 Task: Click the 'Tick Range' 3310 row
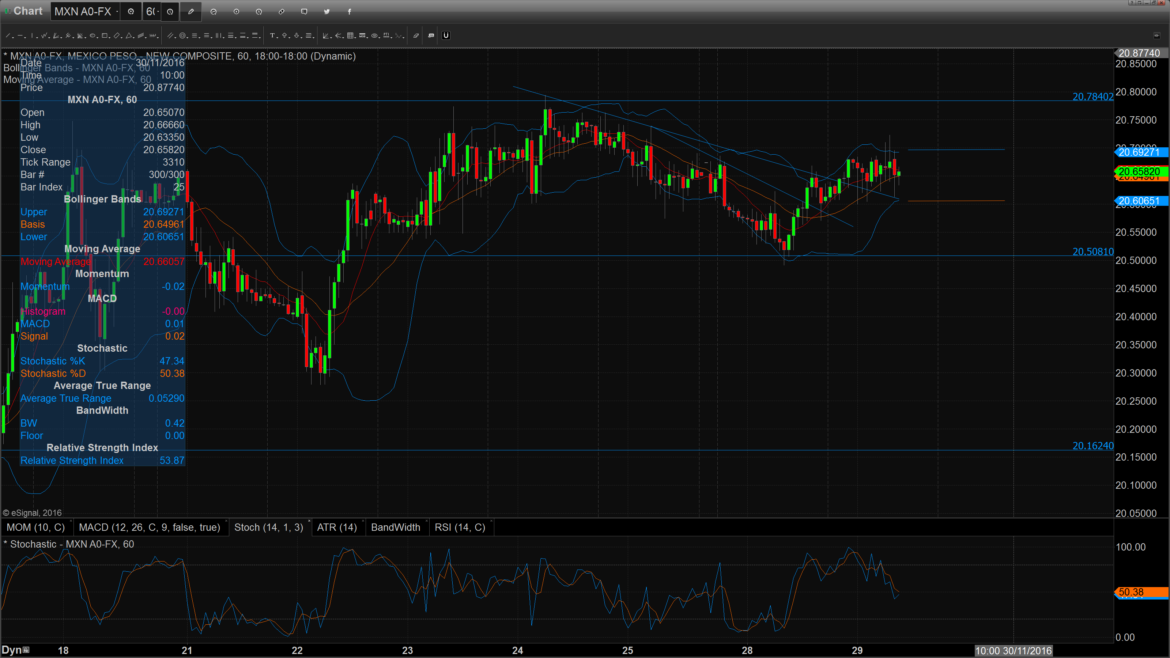102,163
